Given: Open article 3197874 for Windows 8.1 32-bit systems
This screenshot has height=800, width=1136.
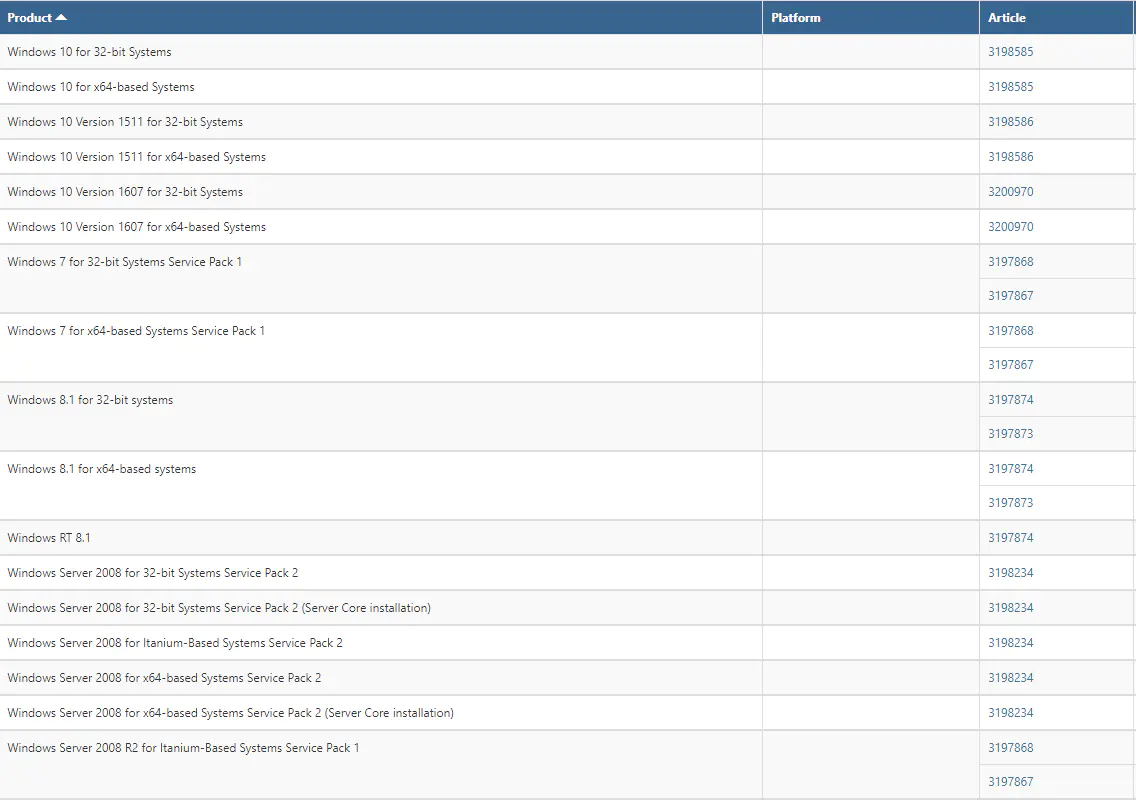Looking at the screenshot, I should [1011, 400].
